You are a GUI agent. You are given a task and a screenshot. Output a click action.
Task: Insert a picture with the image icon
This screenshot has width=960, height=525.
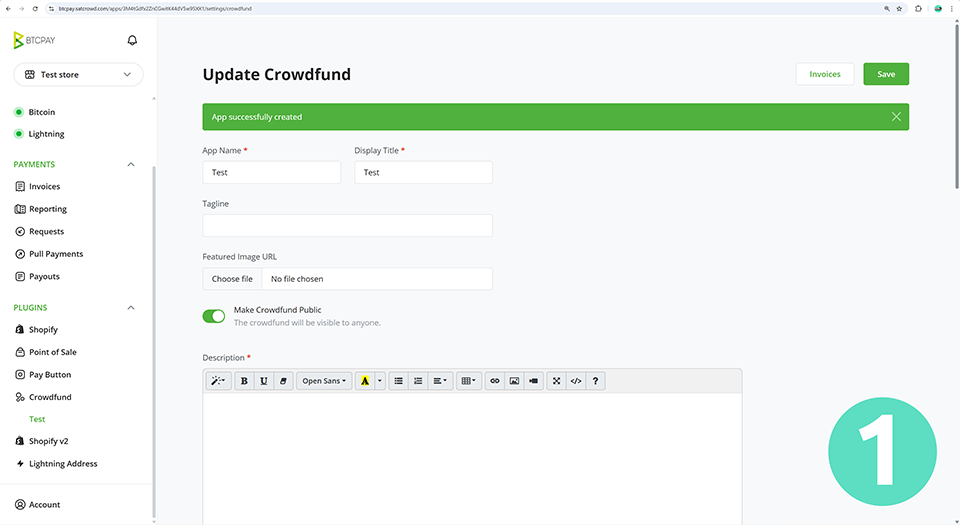514,381
